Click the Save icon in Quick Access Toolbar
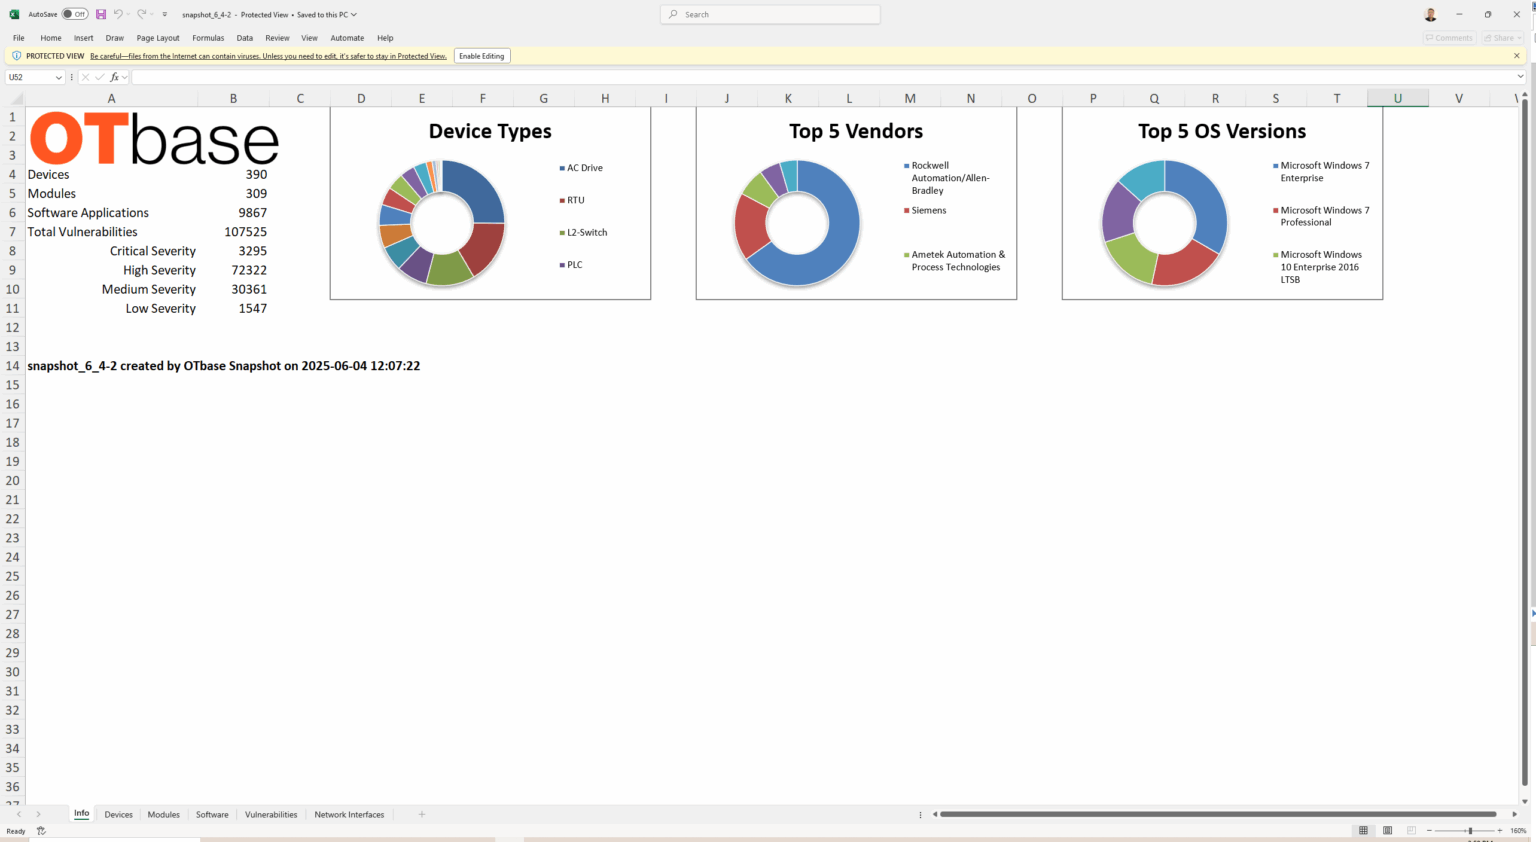Viewport: 1536px width, 842px height. click(x=99, y=14)
